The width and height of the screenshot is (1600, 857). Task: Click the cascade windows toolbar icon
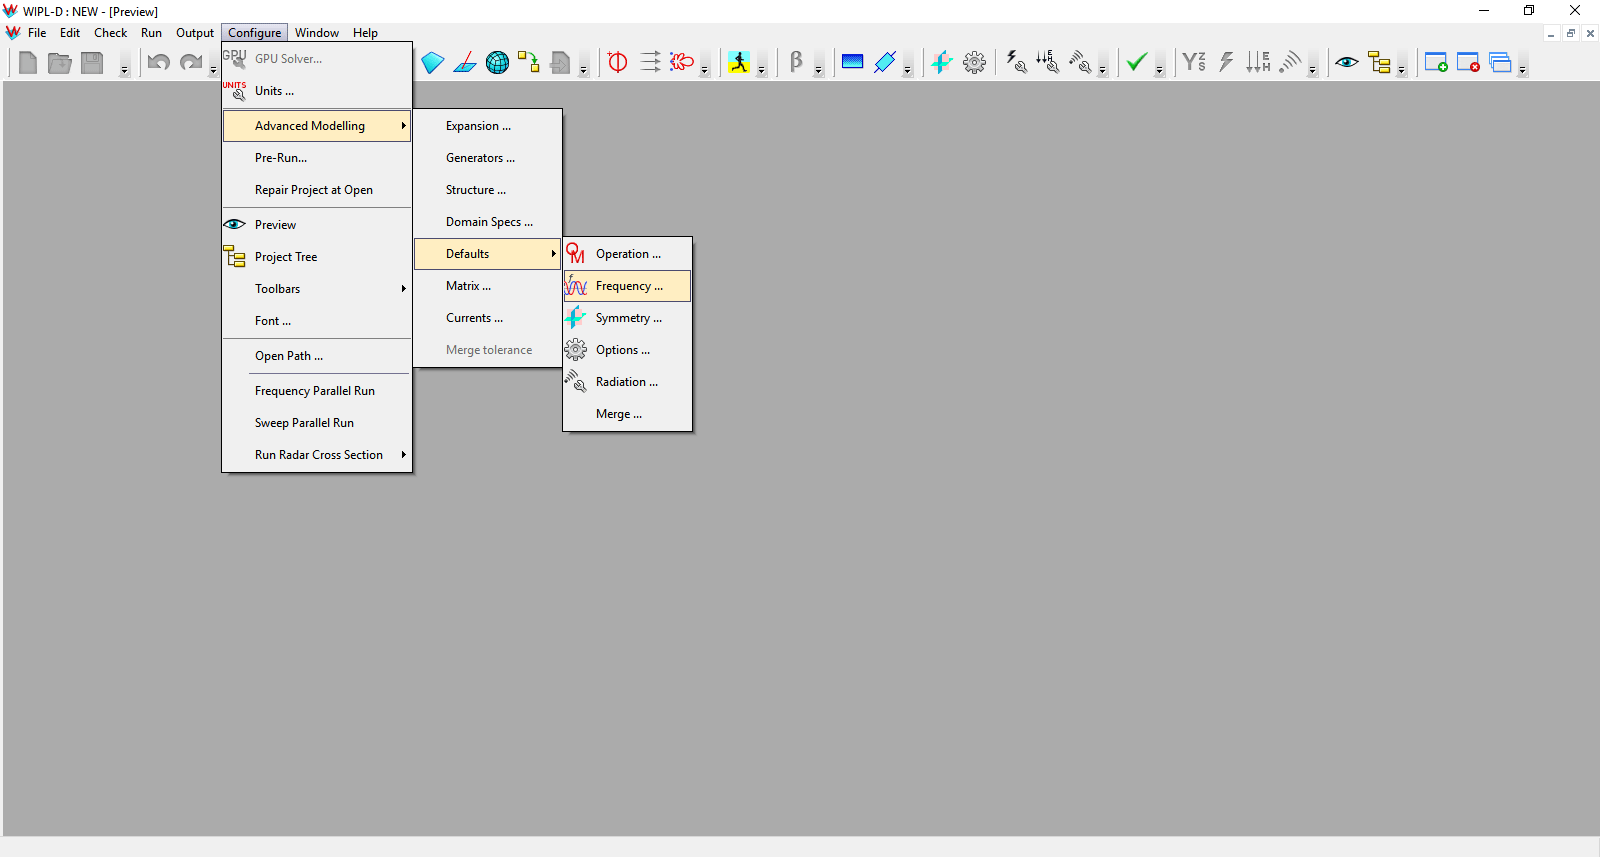(x=1500, y=62)
